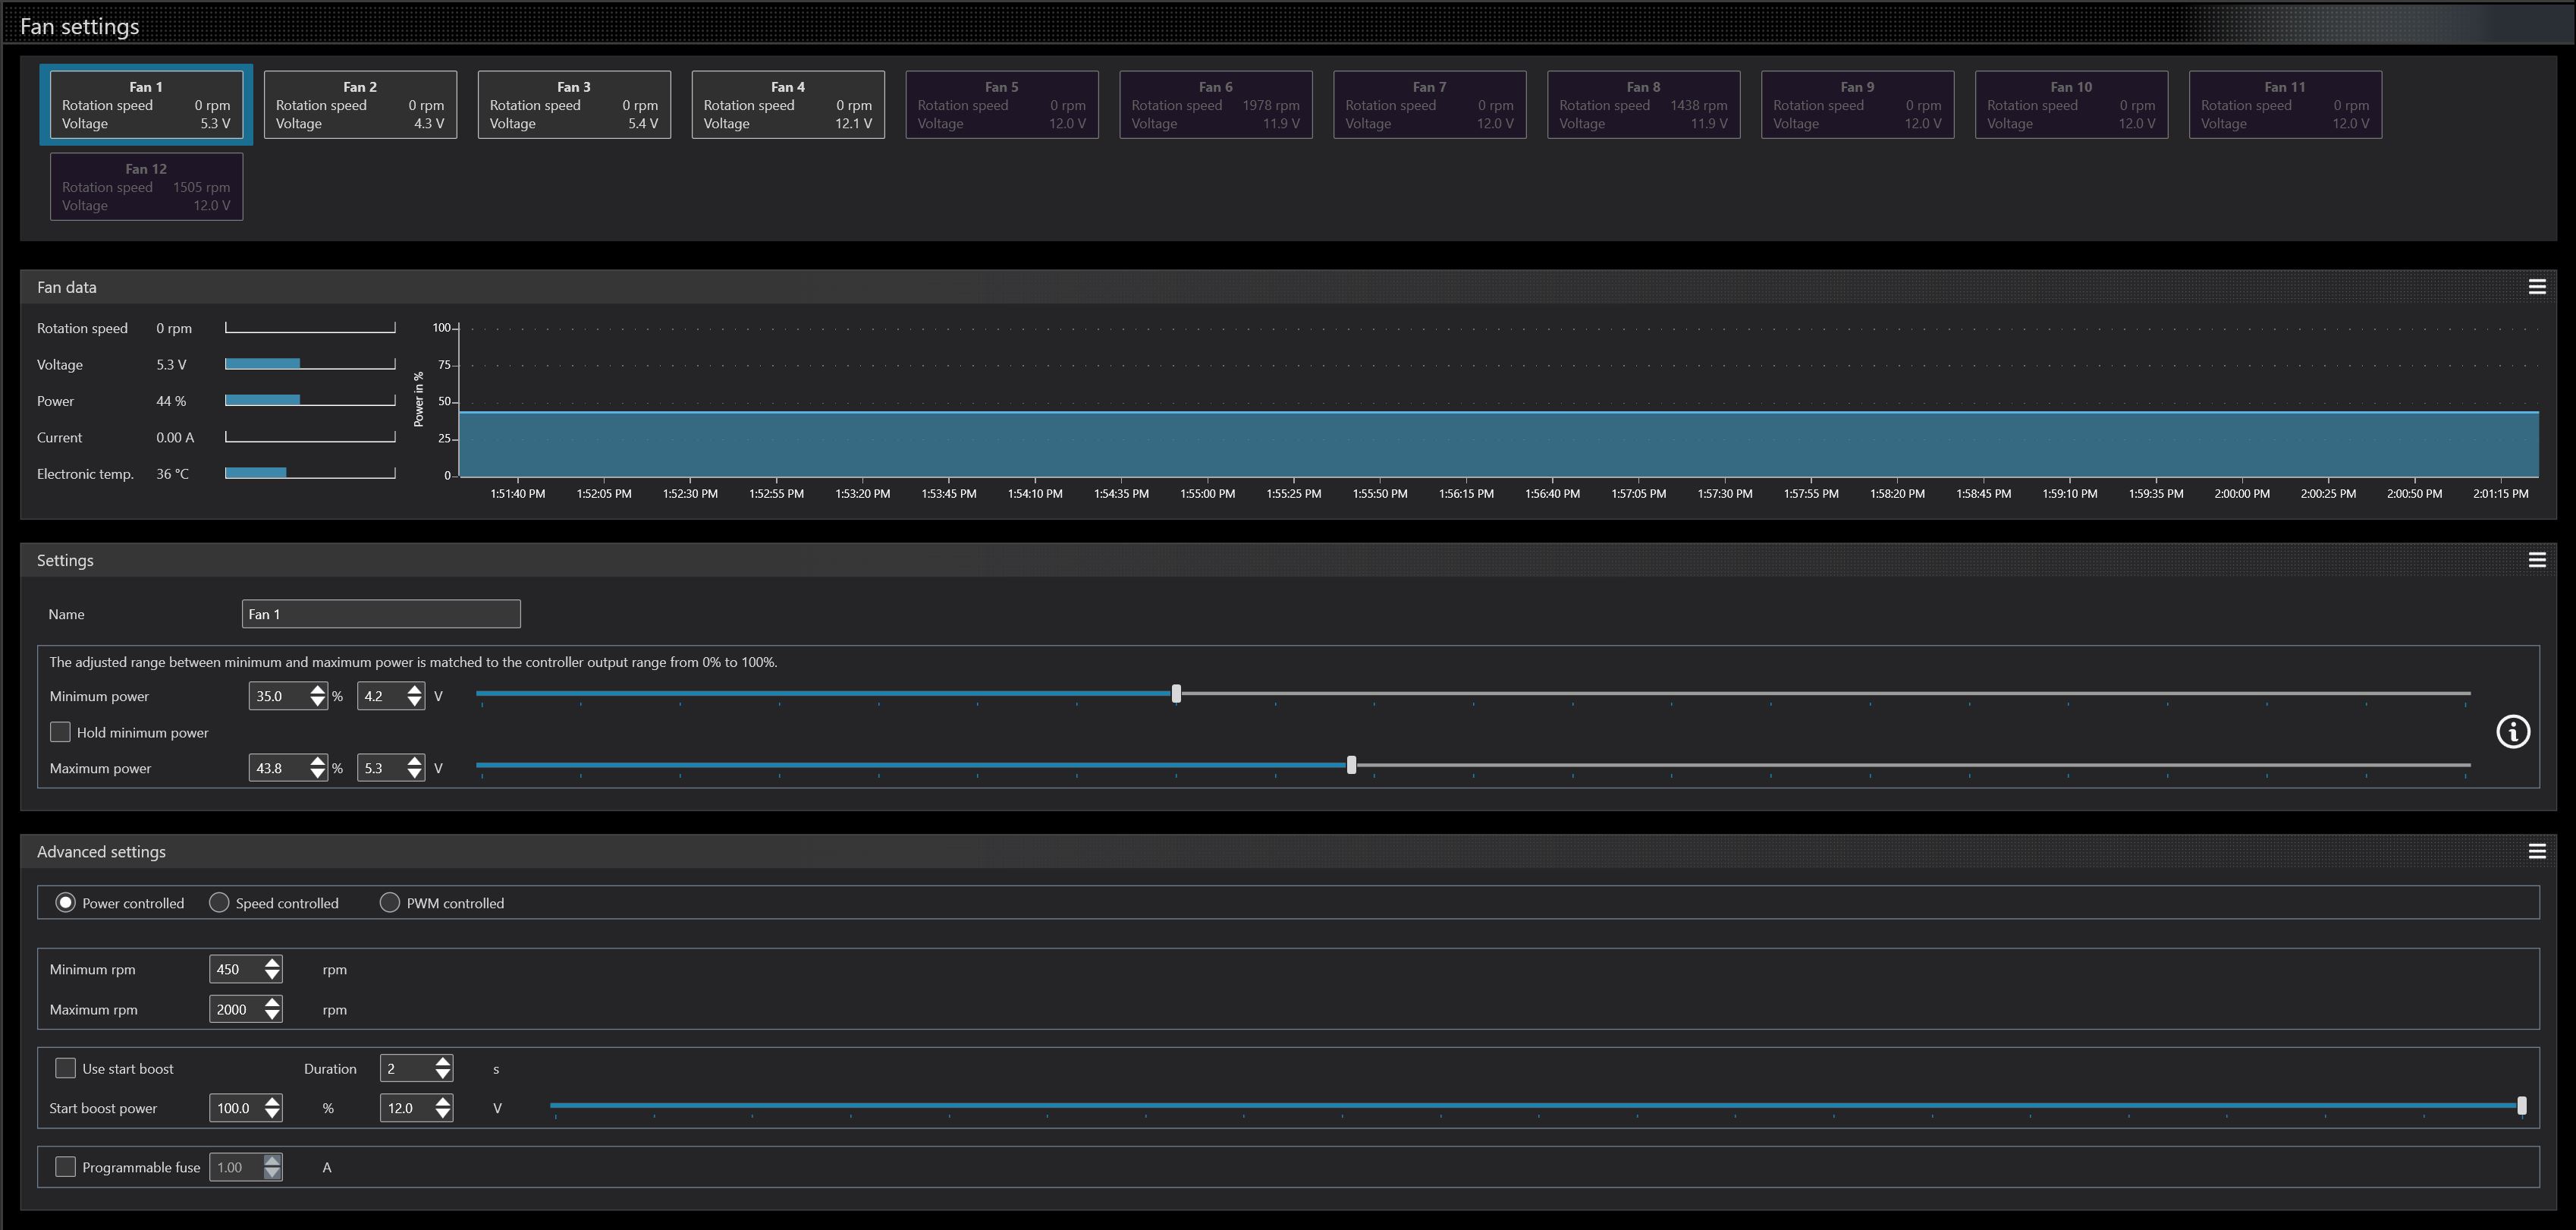Screen dimensions: 2576x1230
Task: Open the Fan 12 tile
Action: click(146, 187)
